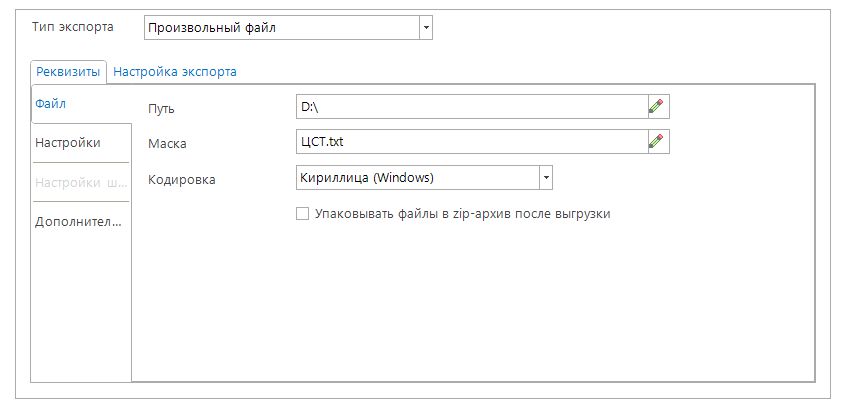
Task: Click the Упаковывать файлы в zip-архив label text
Action: 462,213
